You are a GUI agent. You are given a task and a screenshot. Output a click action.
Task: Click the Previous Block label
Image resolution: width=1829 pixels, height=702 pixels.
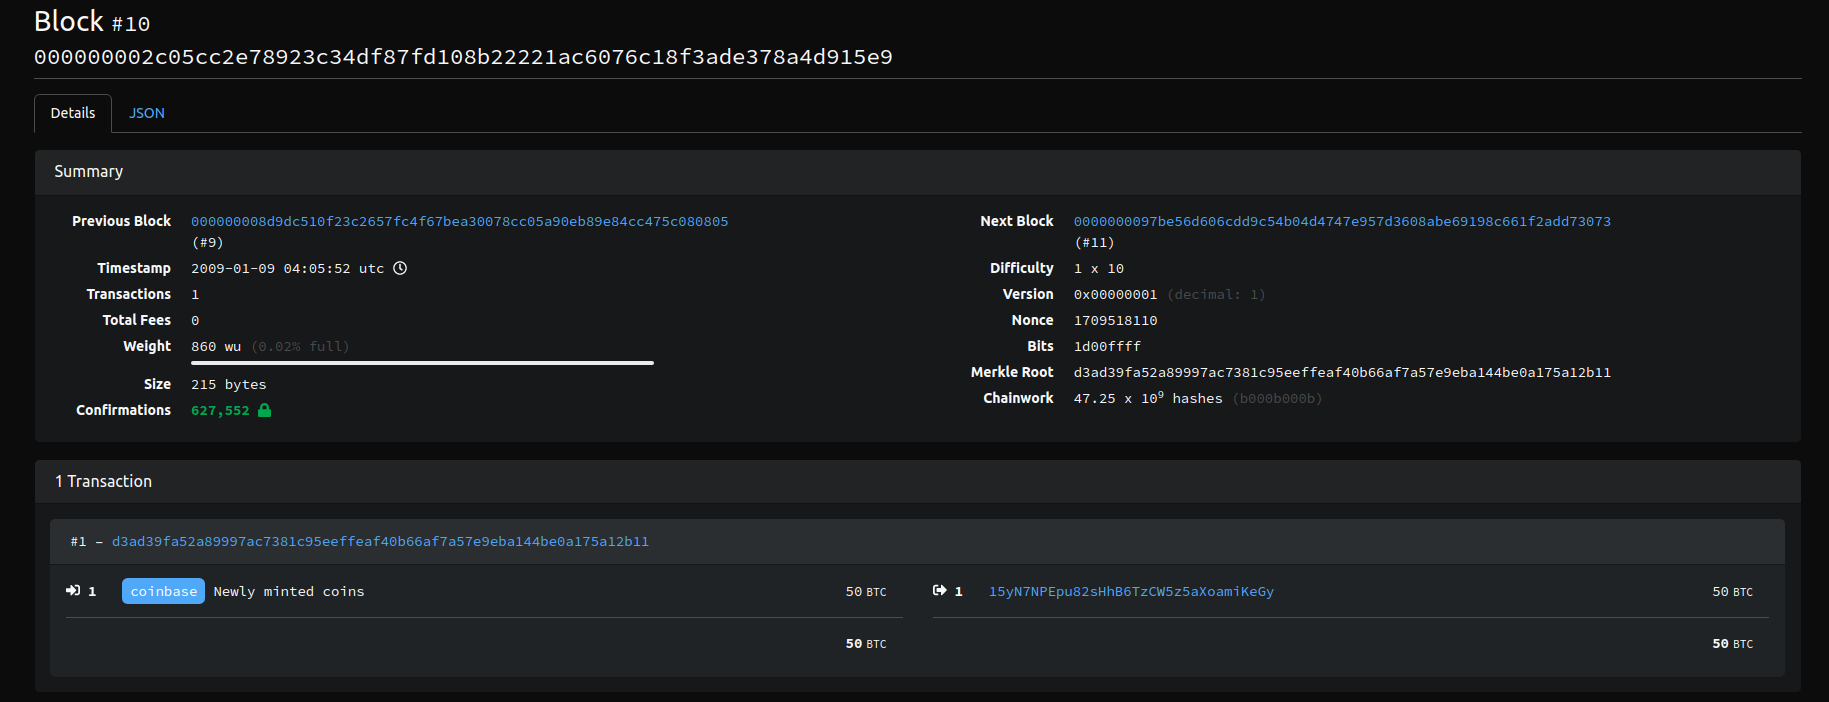tap(121, 221)
